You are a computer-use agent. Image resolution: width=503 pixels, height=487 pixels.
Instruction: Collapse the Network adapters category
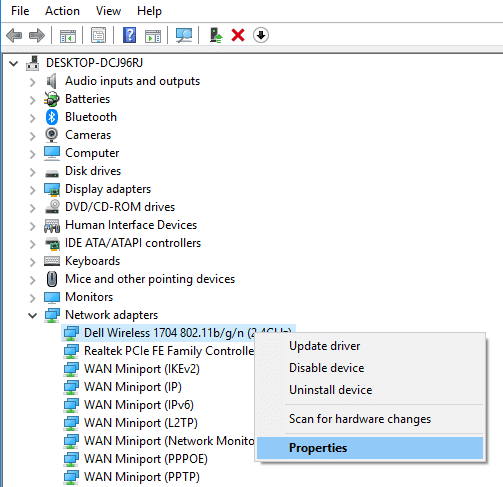[x=32, y=315]
